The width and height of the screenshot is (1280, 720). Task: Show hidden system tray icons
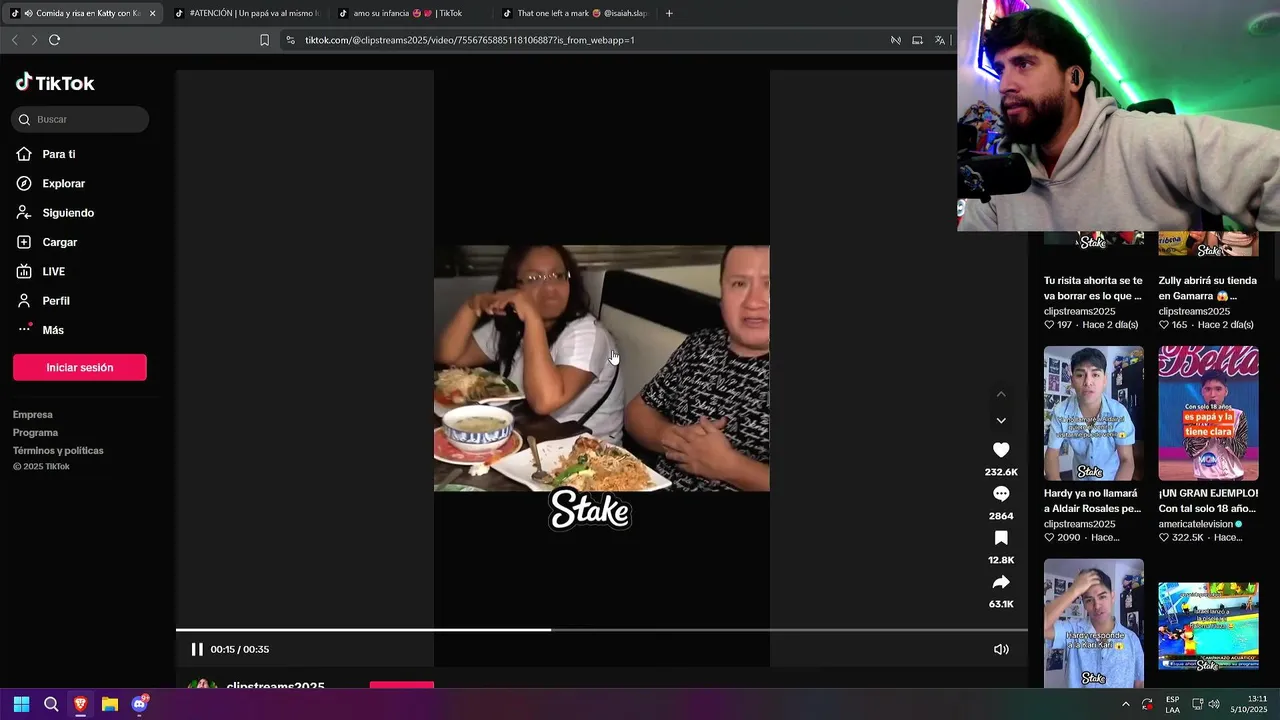(1126, 704)
